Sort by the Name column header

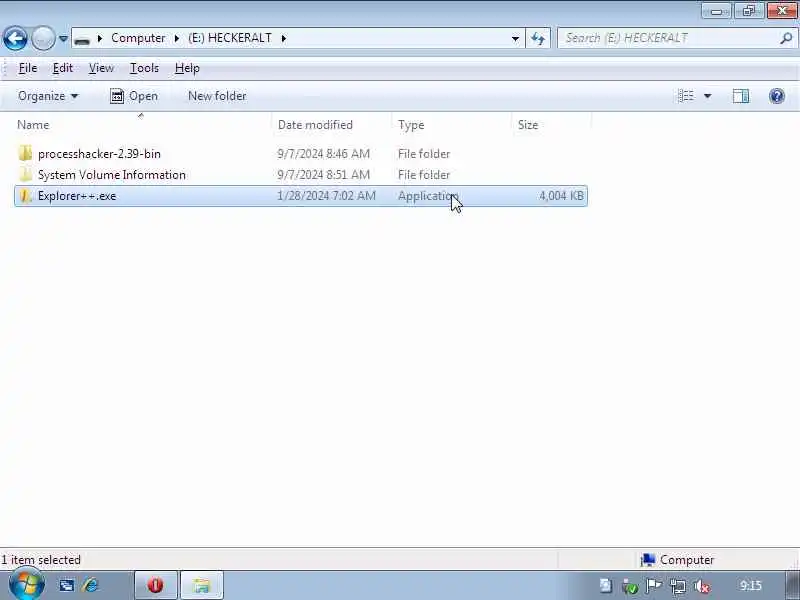(x=143, y=125)
